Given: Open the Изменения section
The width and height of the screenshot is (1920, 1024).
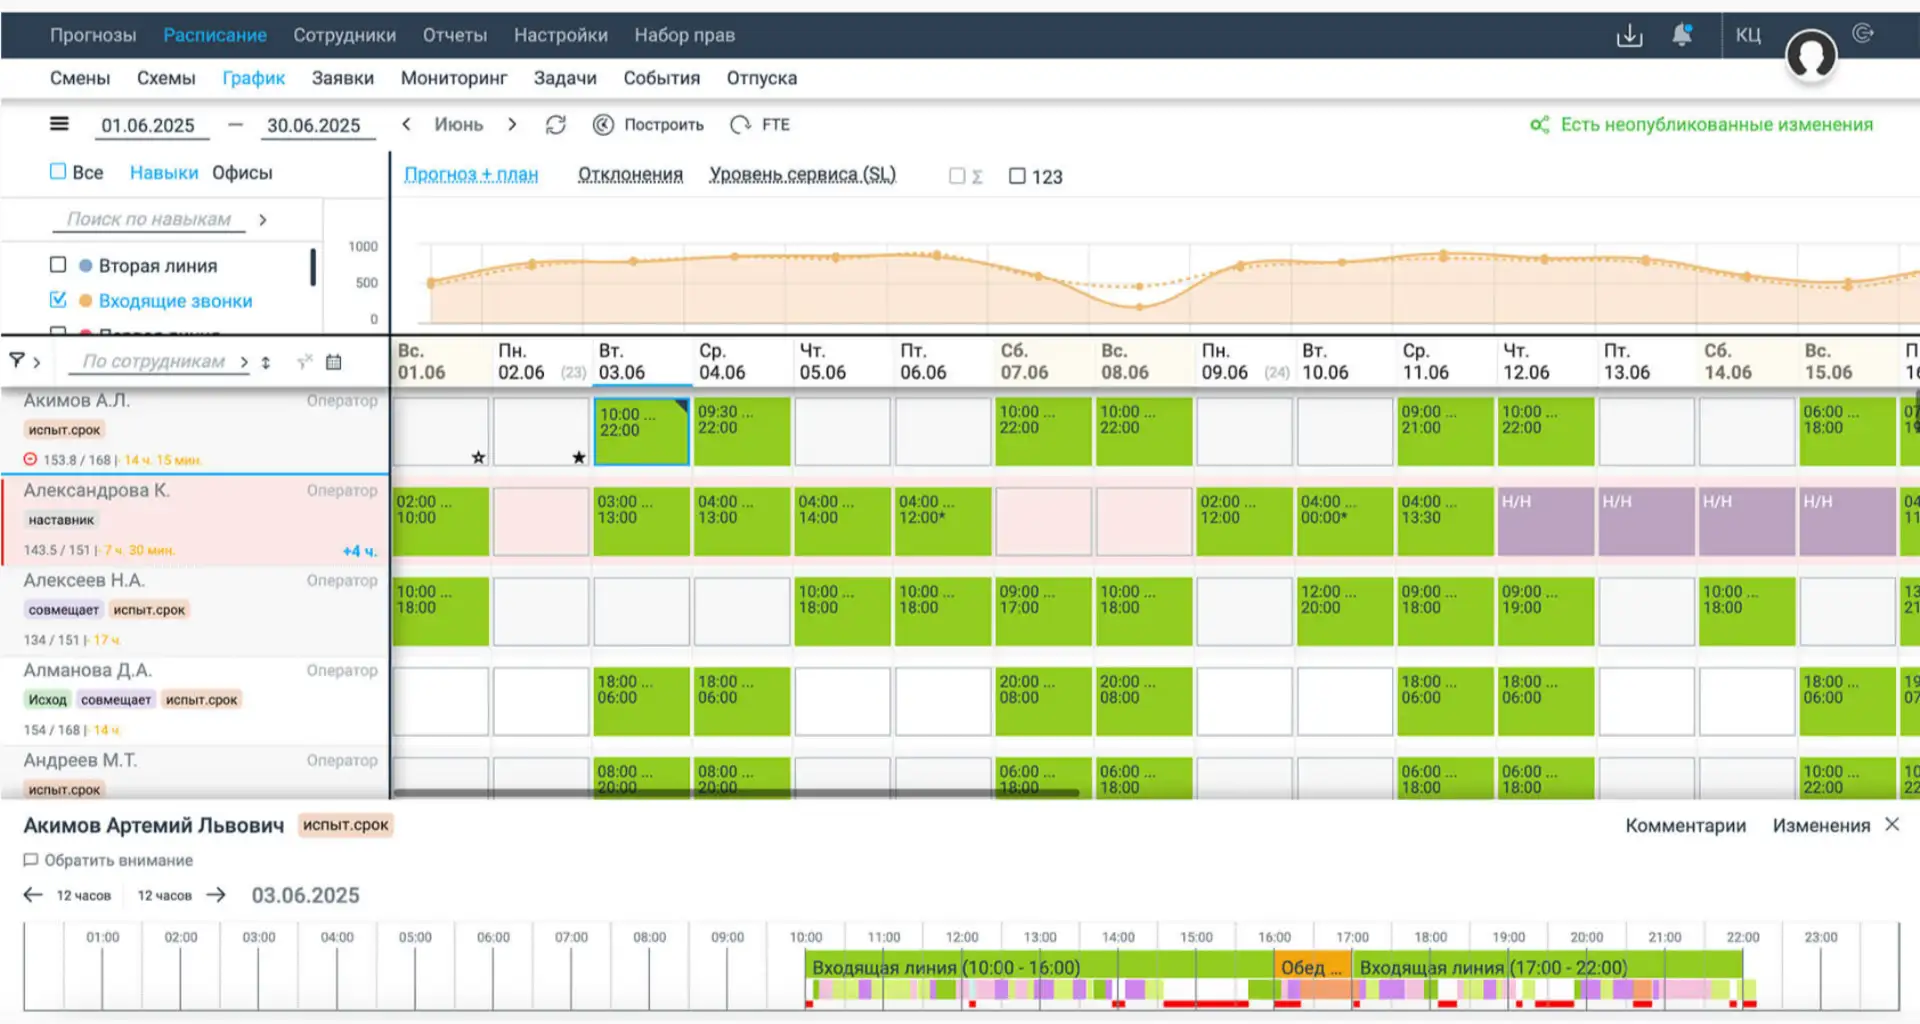Looking at the screenshot, I should 1821,825.
